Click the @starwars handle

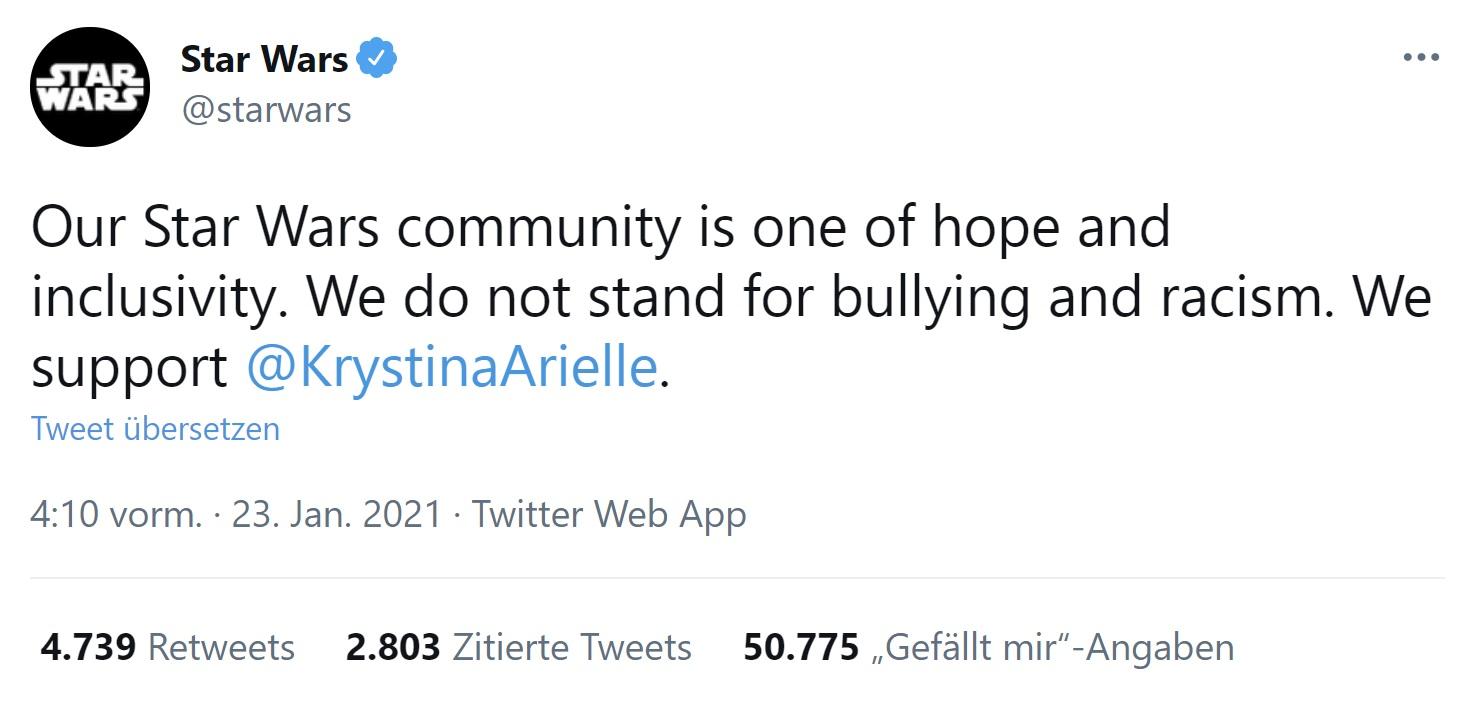point(266,109)
